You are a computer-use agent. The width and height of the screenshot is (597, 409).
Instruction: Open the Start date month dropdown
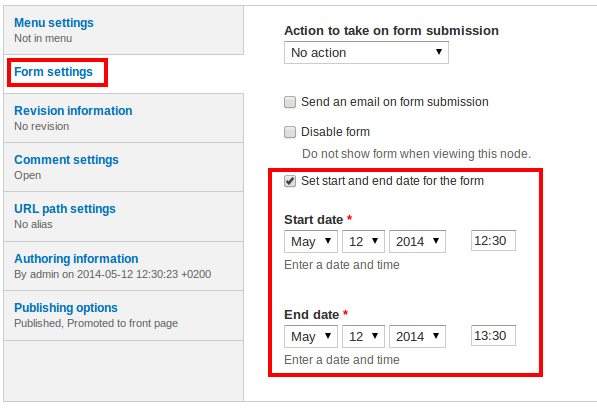tap(311, 241)
